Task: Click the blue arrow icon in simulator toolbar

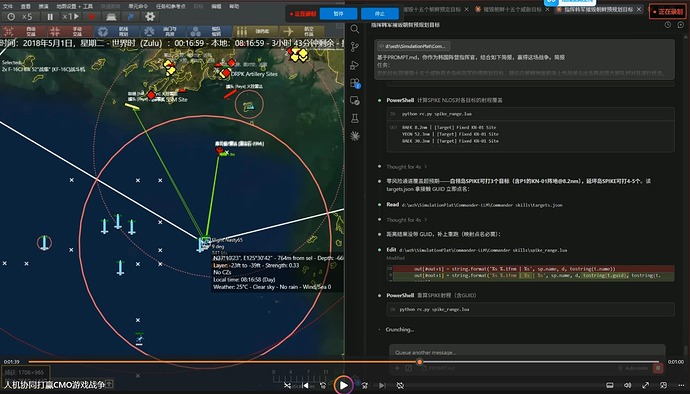Action: pos(131,17)
